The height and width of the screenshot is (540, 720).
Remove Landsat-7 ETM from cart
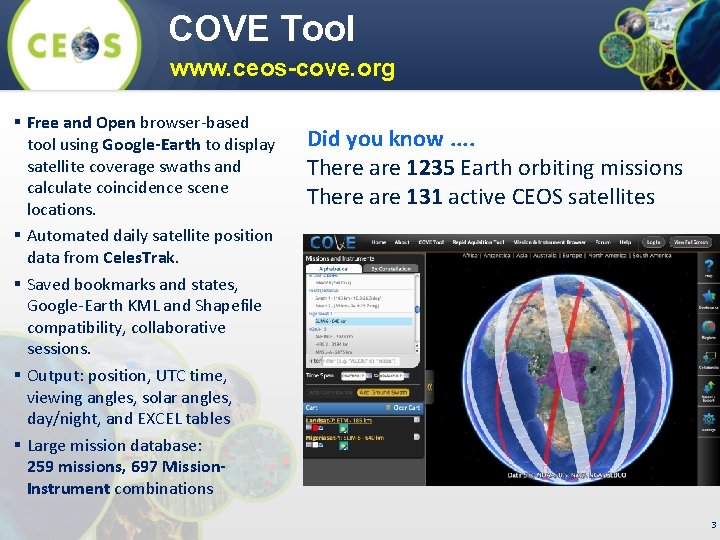pyautogui.click(x=416, y=420)
